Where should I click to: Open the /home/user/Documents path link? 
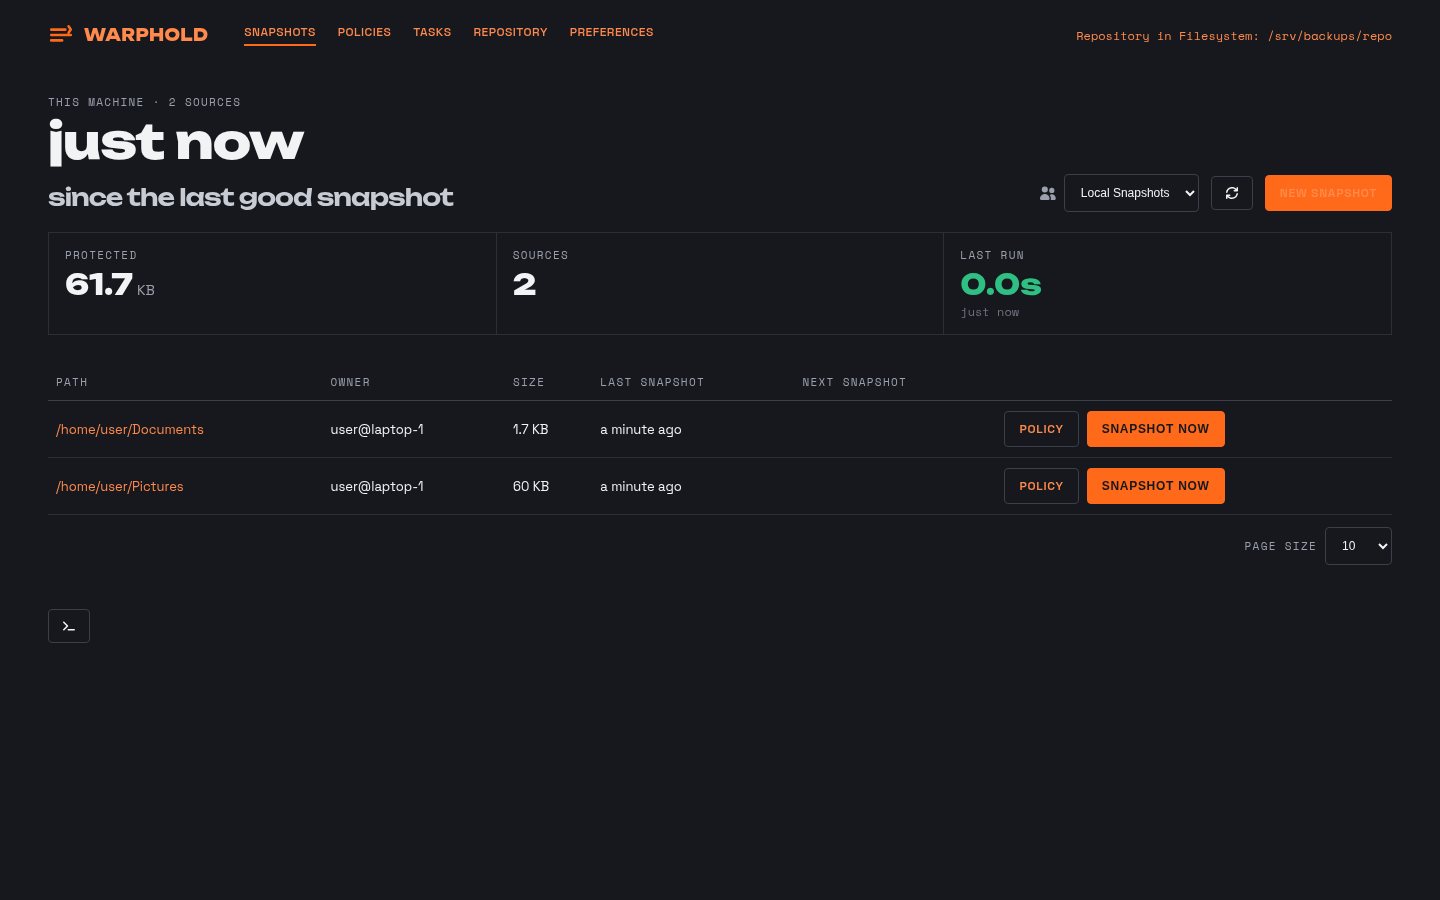coord(130,429)
